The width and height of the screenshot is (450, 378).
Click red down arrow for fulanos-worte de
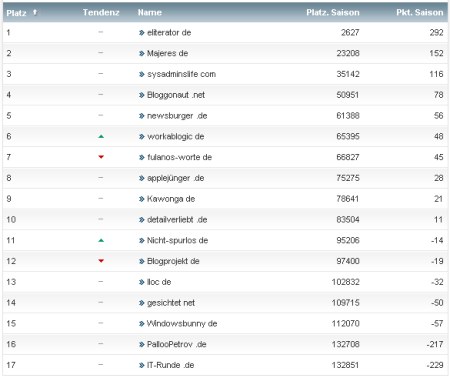click(101, 157)
